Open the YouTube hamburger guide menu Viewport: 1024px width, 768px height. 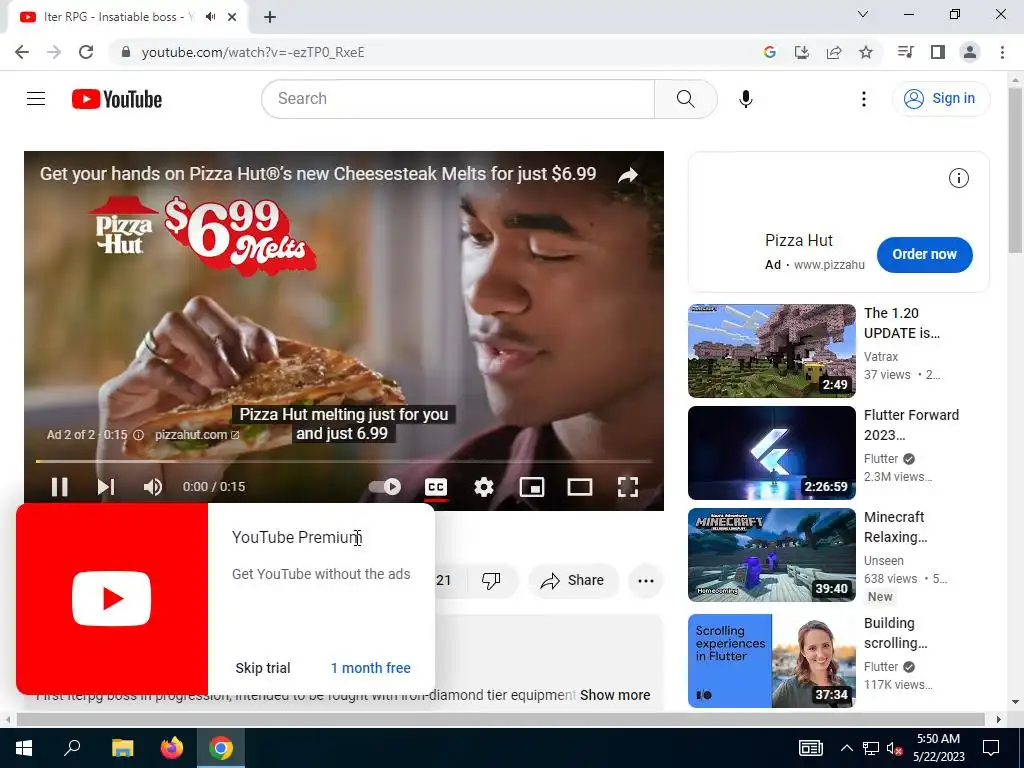coord(36,99)
